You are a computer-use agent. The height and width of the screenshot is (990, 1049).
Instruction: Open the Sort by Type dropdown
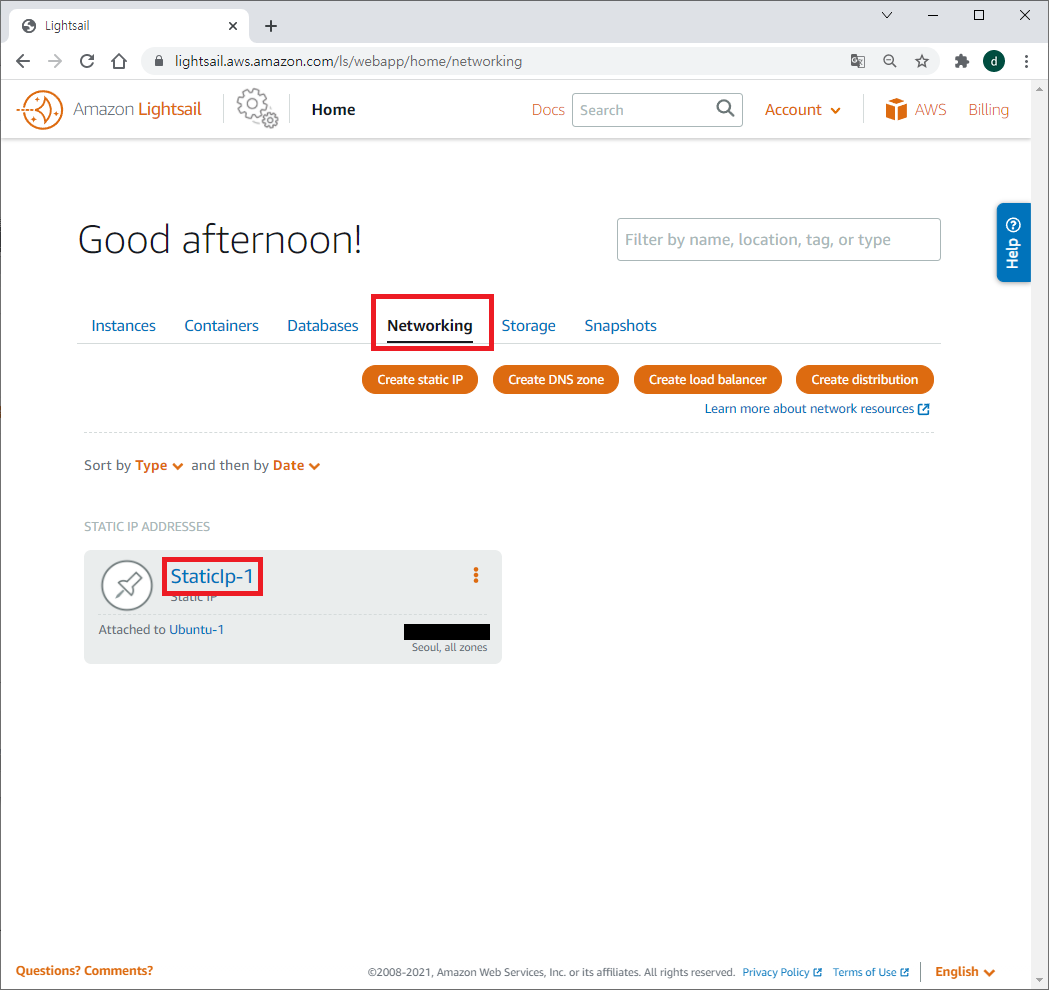click(x=159, y=466)
